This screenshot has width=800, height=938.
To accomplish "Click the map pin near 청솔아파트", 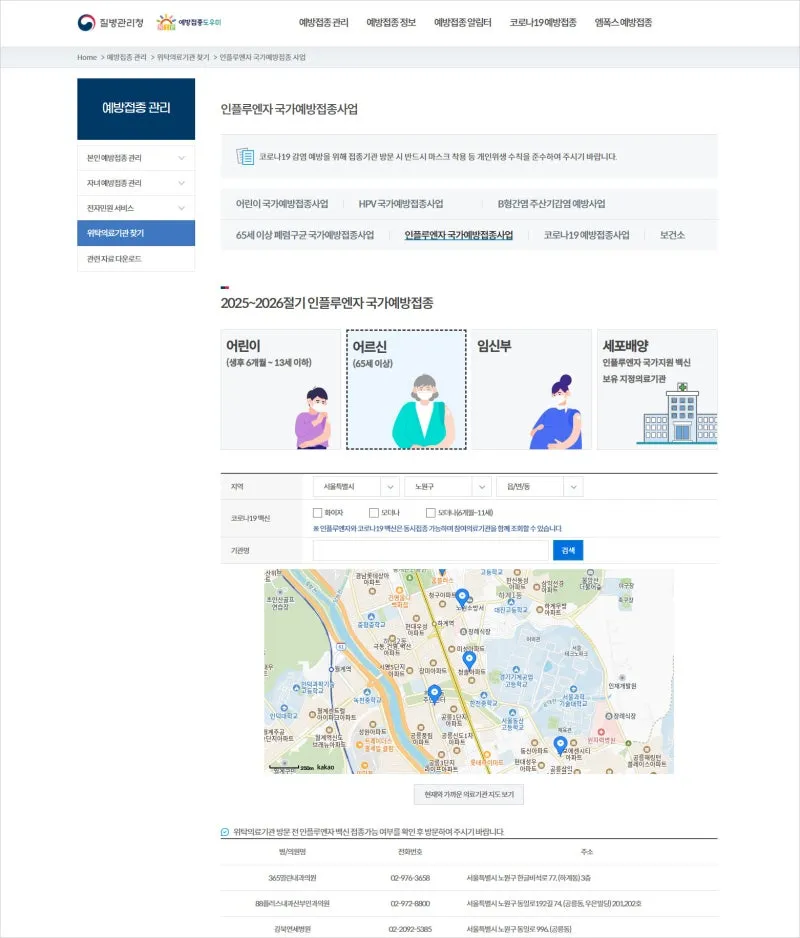I will coord(468,660).
